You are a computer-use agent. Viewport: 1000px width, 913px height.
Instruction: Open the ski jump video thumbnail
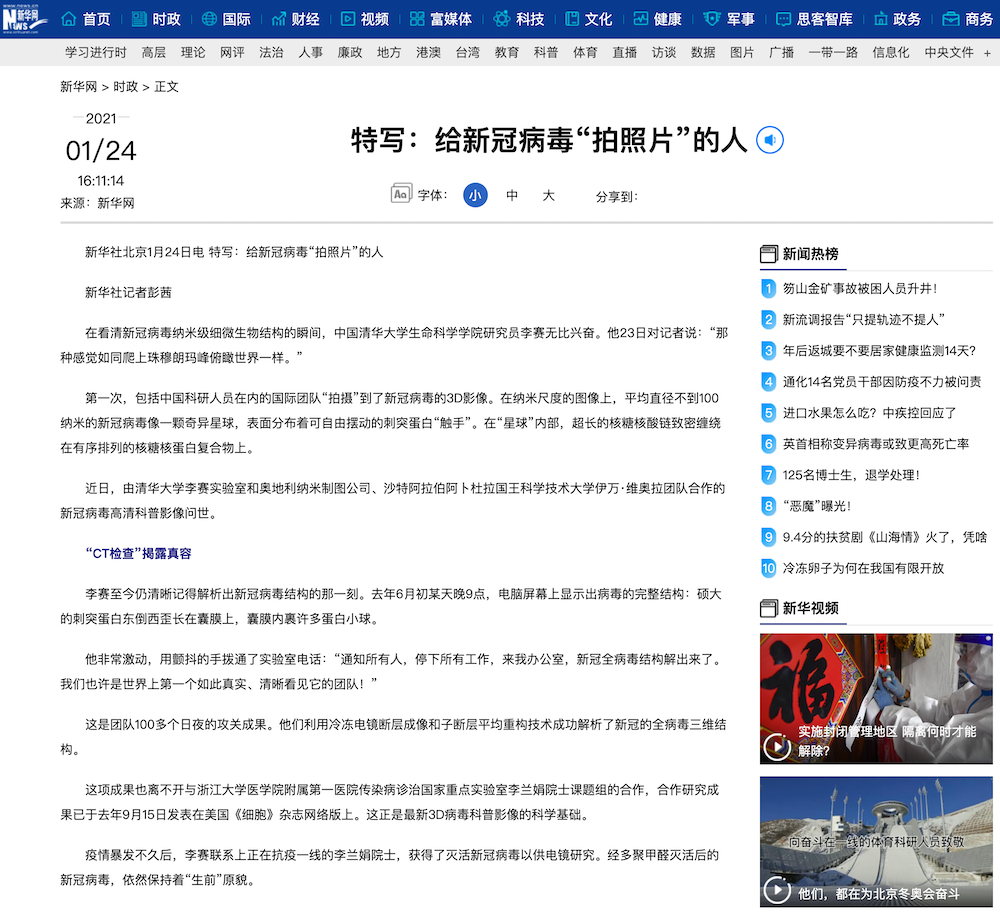tap(876, 842)
